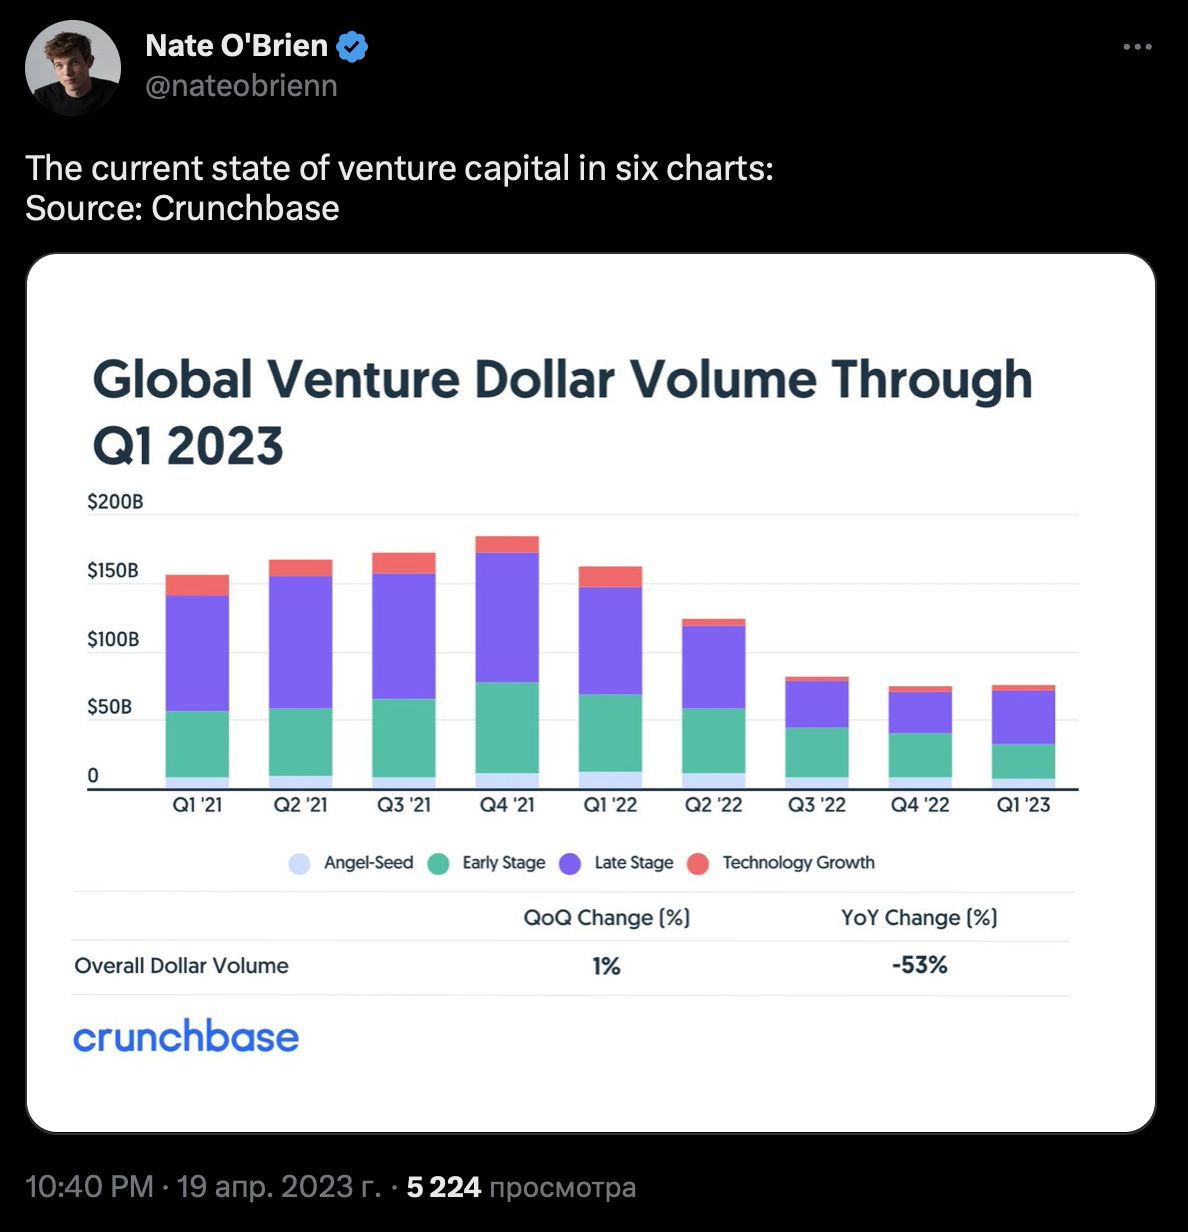The width and height of the screenshot is (1188, 1232).
Task: Click the Q4 '21 bar in chart
Action: tap(507, 662)
